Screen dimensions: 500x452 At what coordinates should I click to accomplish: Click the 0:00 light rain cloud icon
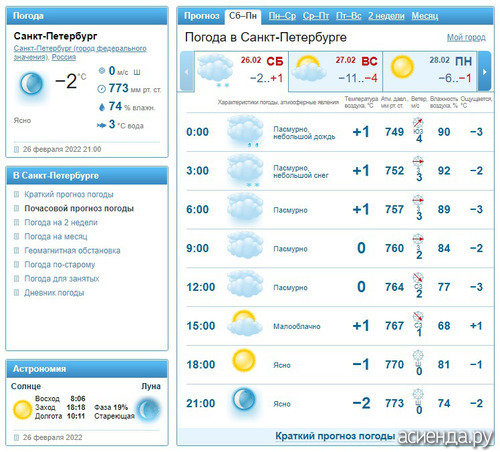click(x=245, y=131)
